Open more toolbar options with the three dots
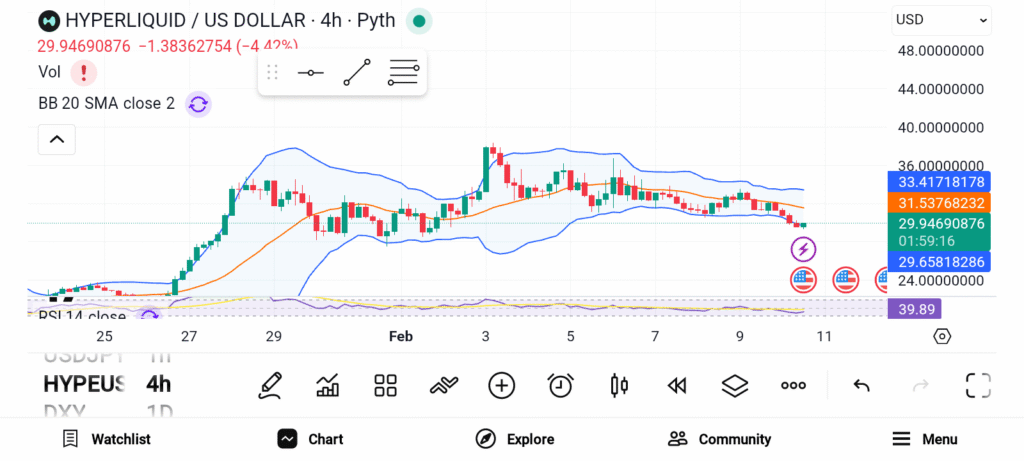The width and height of the screenshot is (1024, 461). tap(793, 386)
